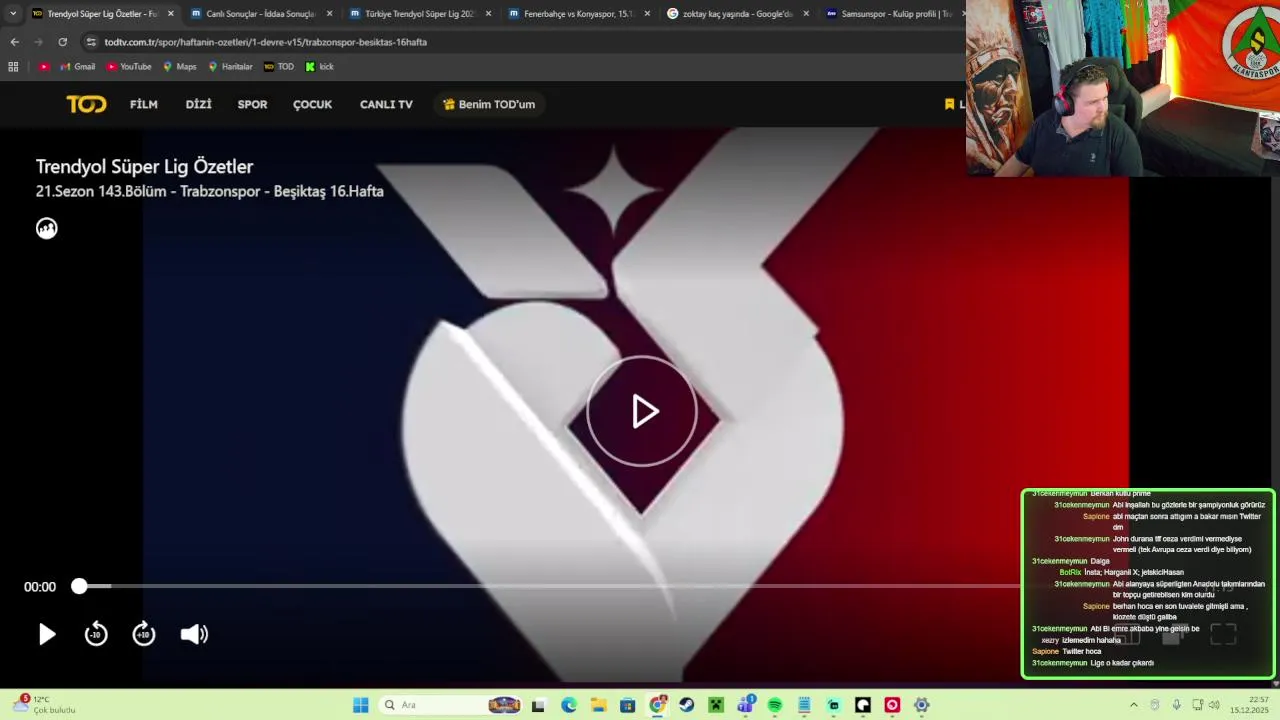This screenshot has height=720, width=1280.
Task: Mute the video with the speaker icon
Action: pos(194,634)
